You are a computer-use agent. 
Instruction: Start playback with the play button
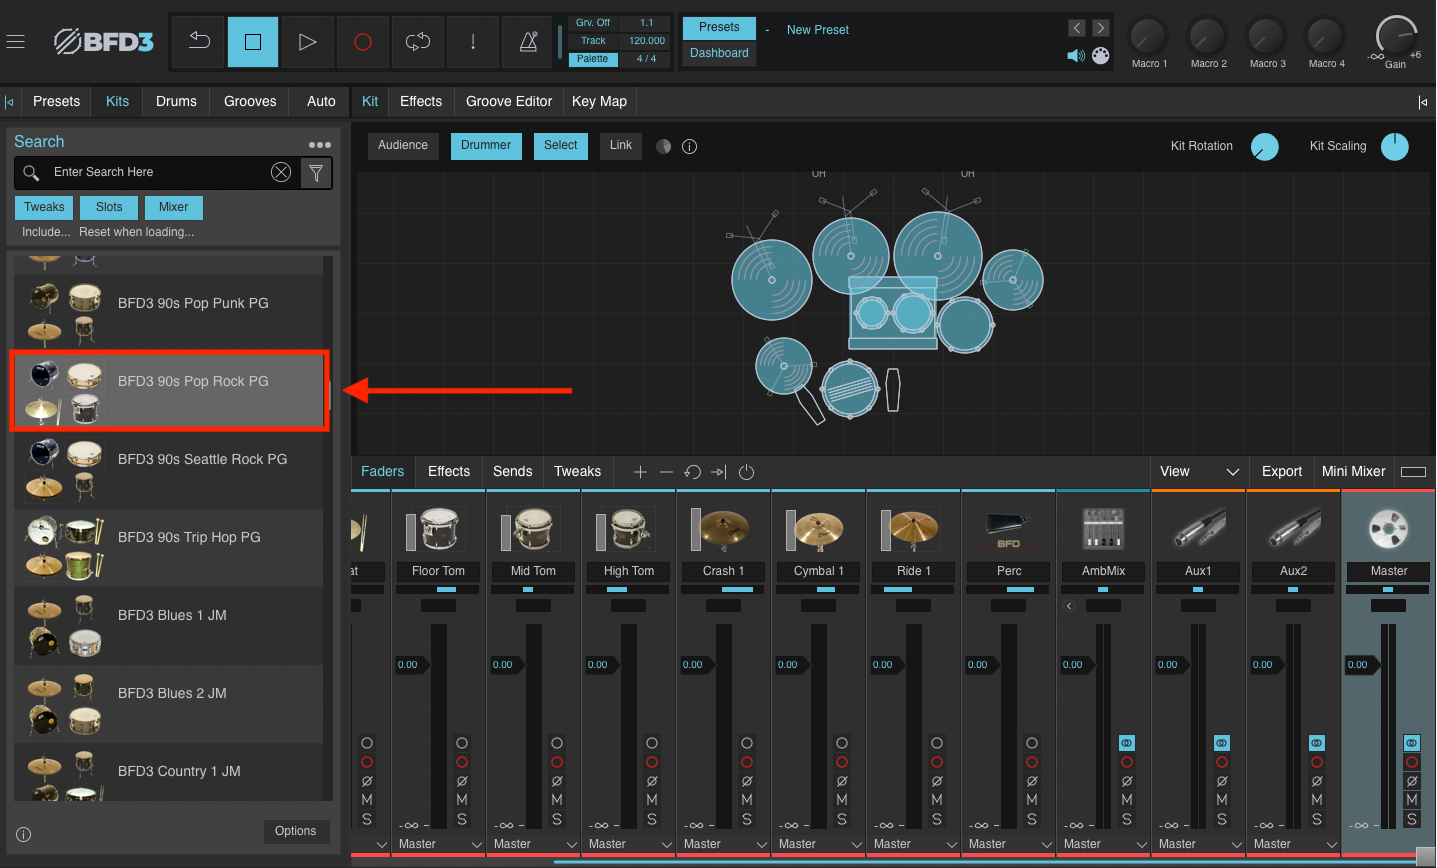[x=307, y=41]
